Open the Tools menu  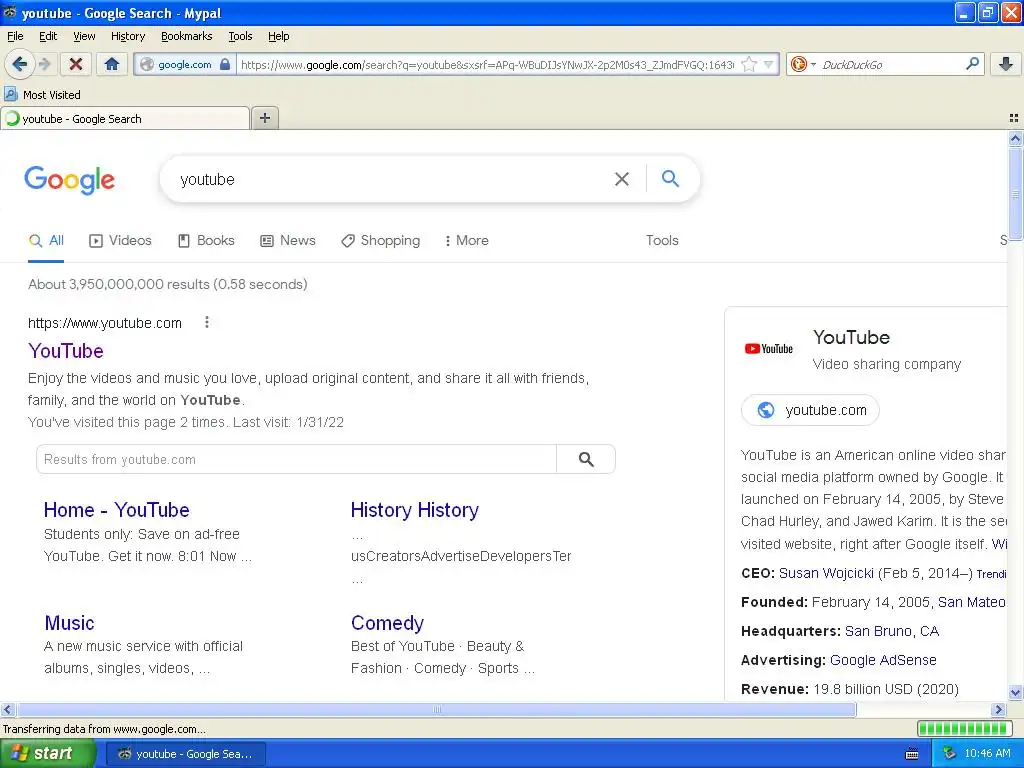click(240, 36)
